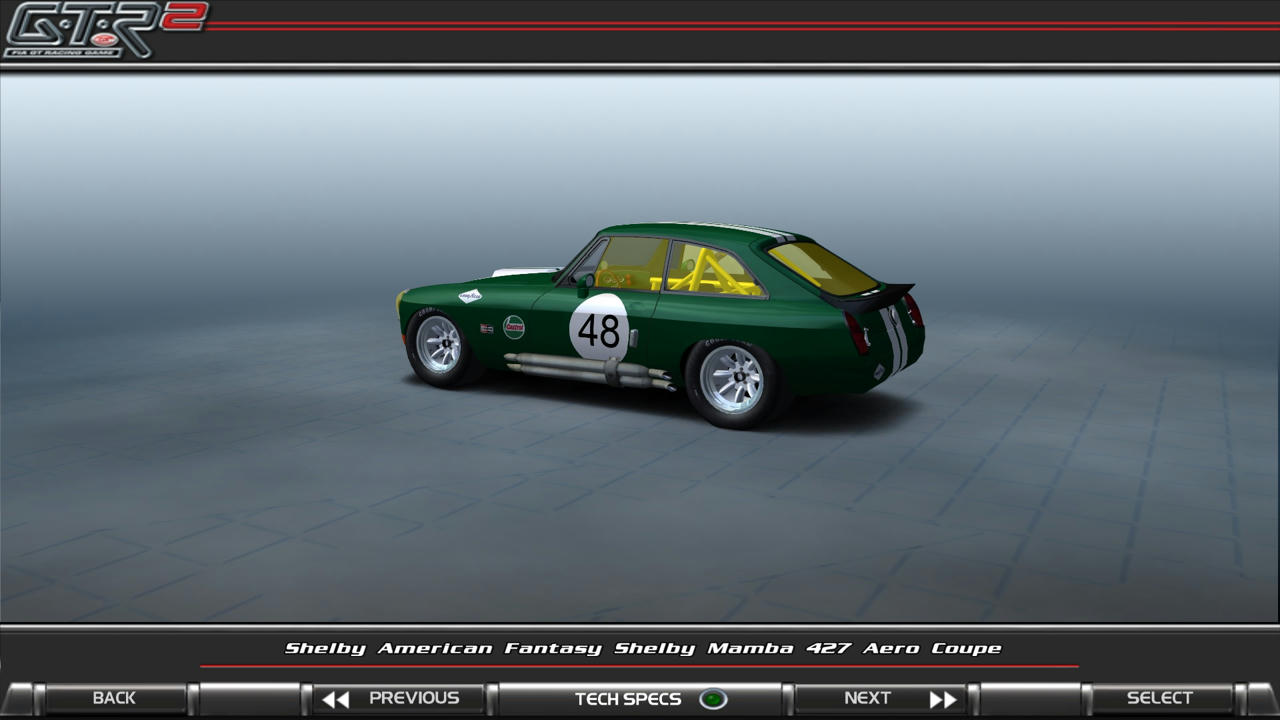Viewport: 1280px width, 720px height.
Task: Click the green Tech Specs indicator light
Action: [x=712, y=699]
